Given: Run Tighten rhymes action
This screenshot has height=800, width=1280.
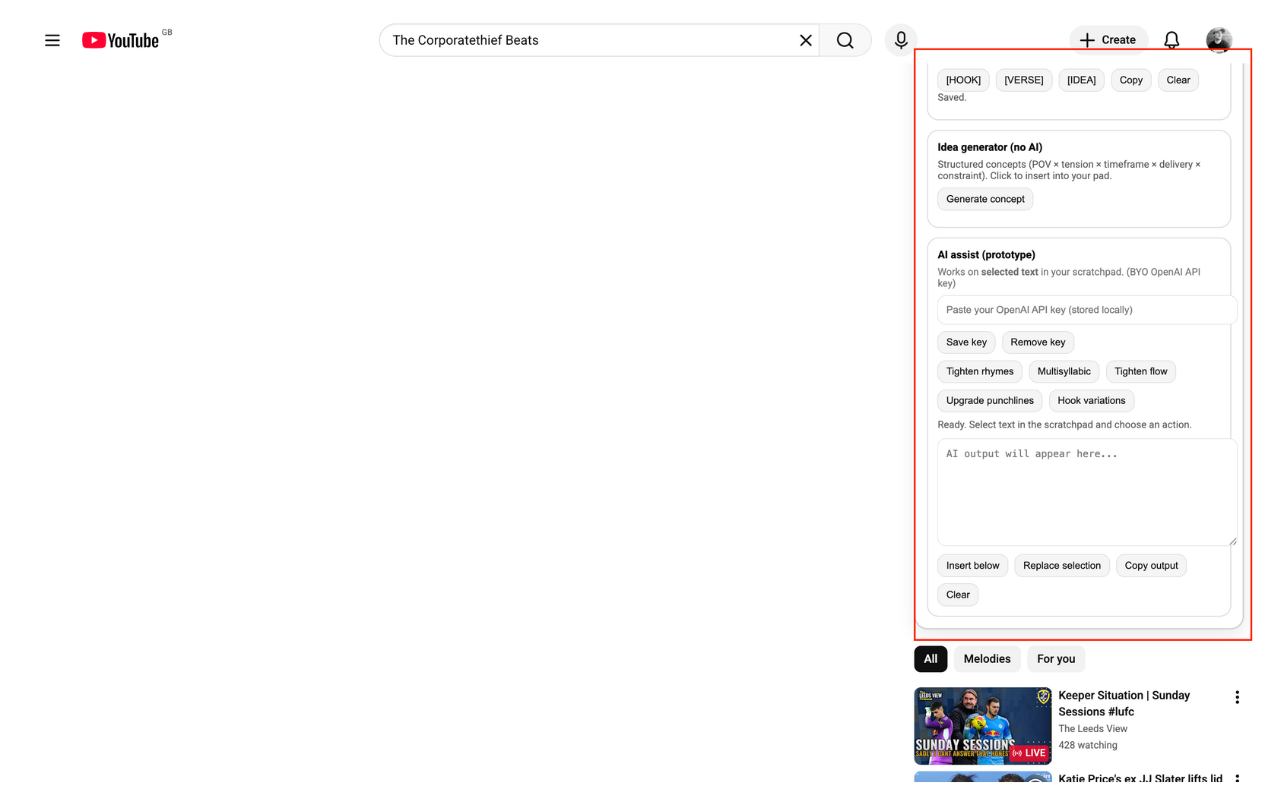Looking at the screenshot, I should click(980, 371).
